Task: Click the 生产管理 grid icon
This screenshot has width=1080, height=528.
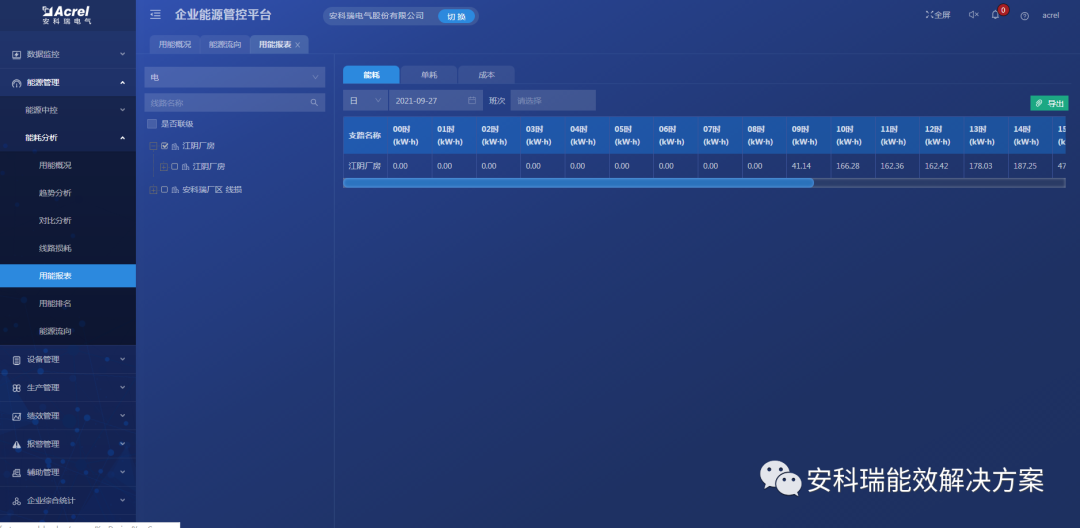Action: [17, 388]
